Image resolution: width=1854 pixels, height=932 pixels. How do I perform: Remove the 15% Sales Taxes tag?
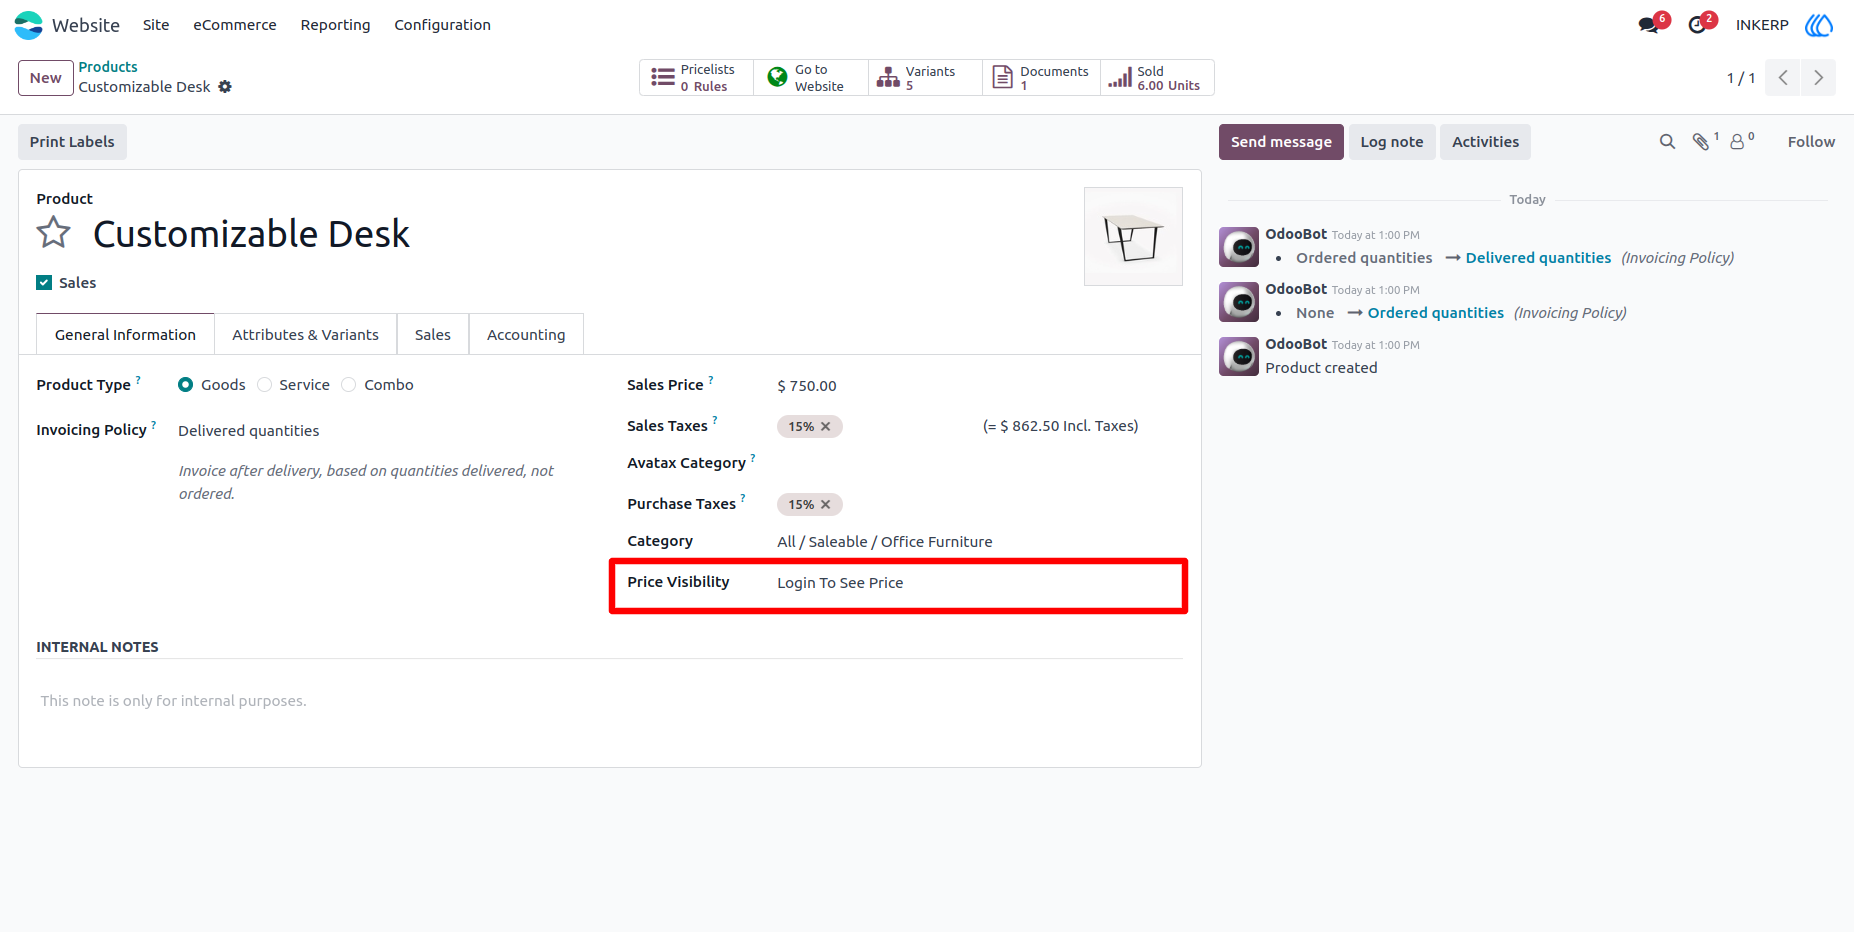826,427
